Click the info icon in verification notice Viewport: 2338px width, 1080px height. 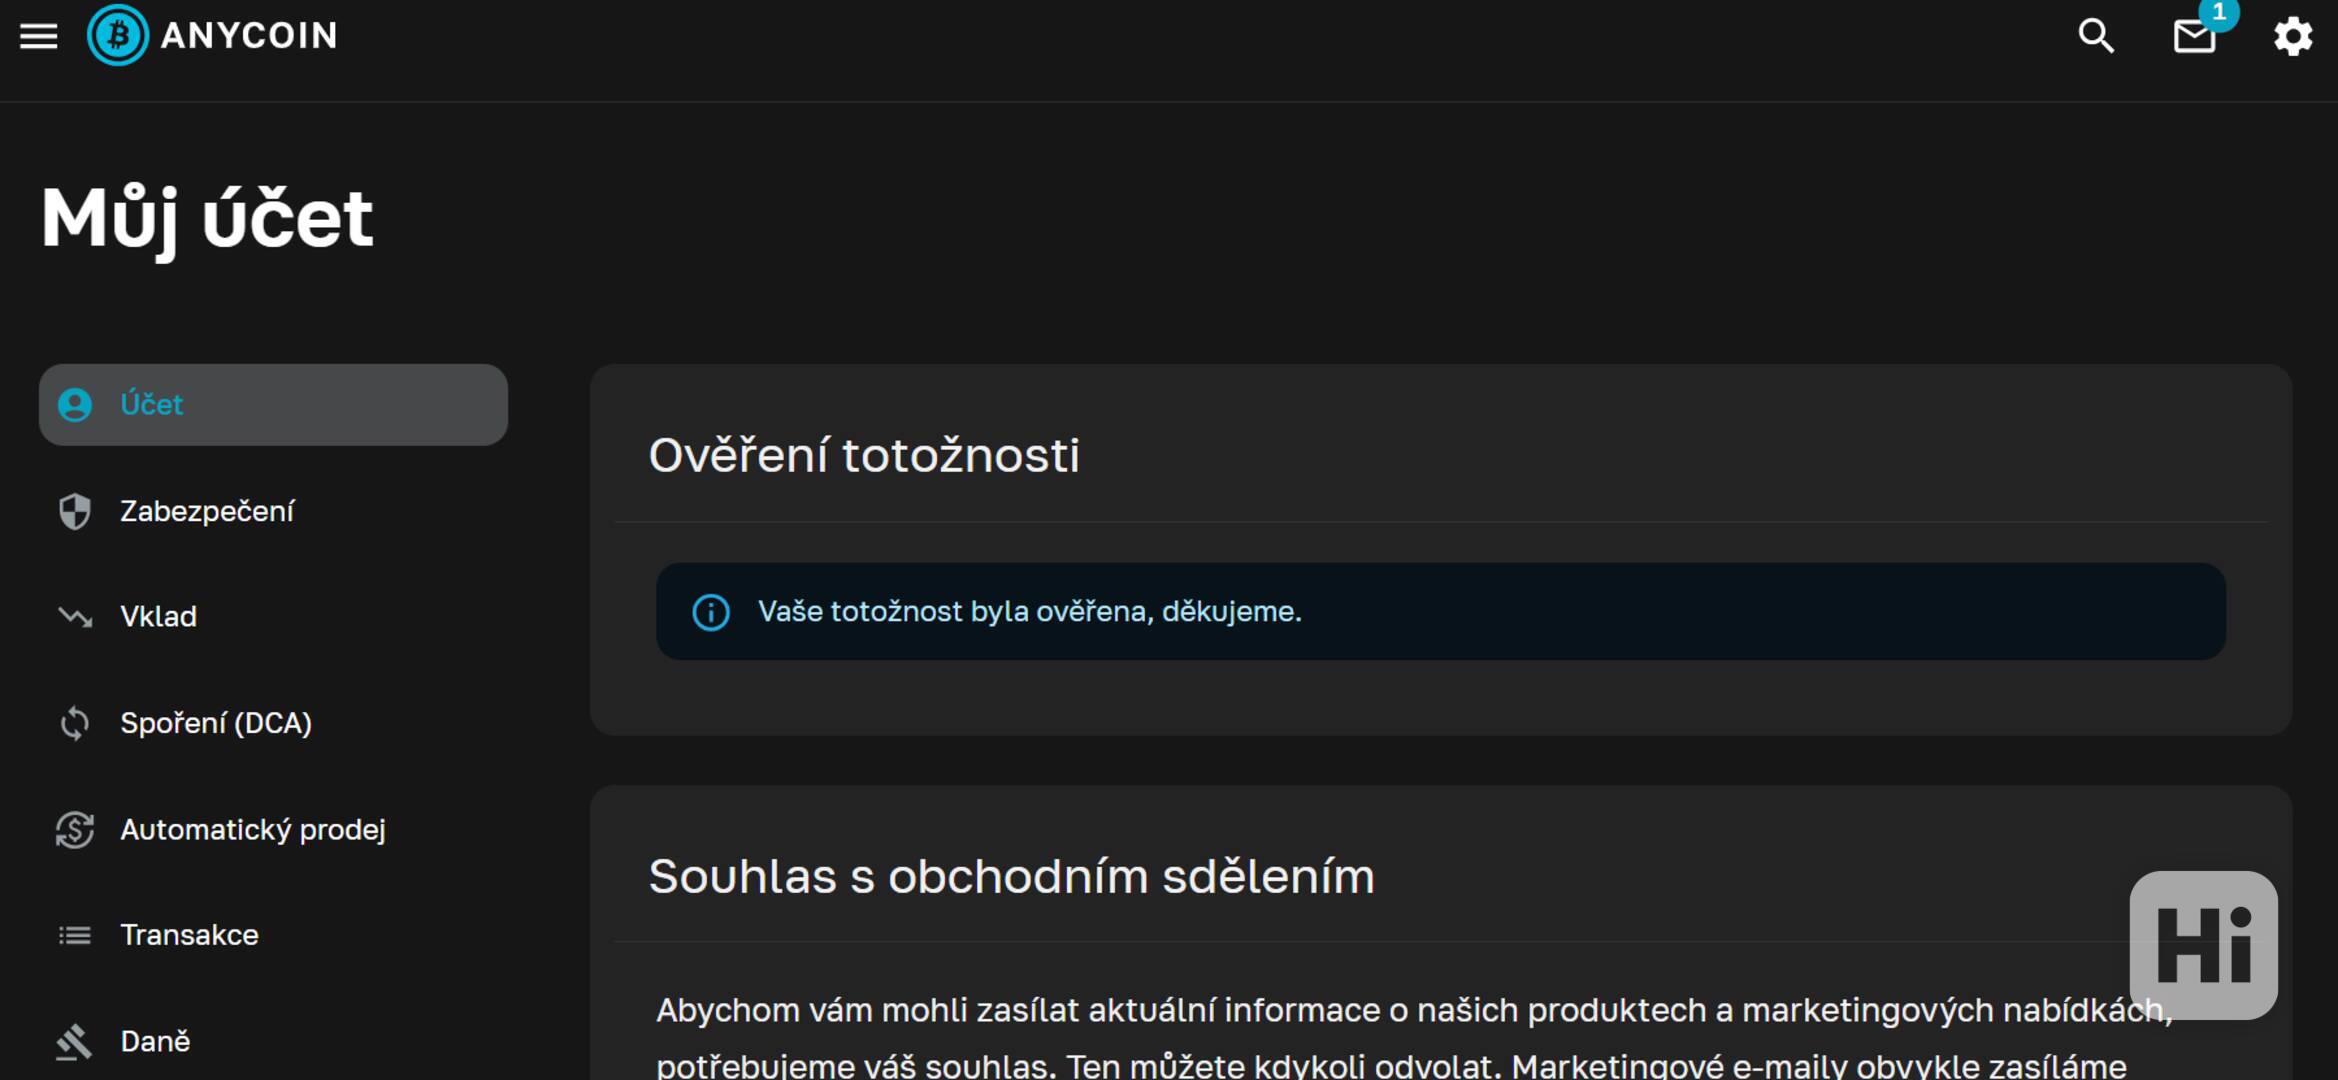(x=711, y=612)
